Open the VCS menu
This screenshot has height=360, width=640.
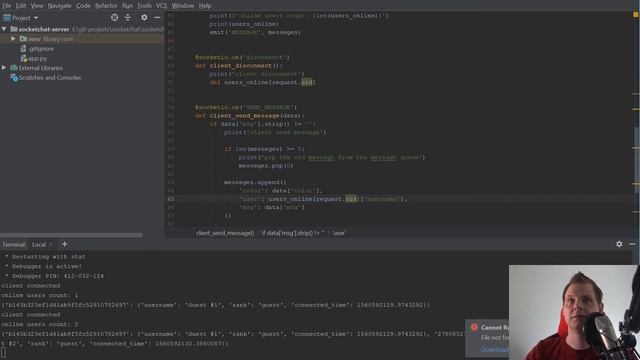click(161, 6)
